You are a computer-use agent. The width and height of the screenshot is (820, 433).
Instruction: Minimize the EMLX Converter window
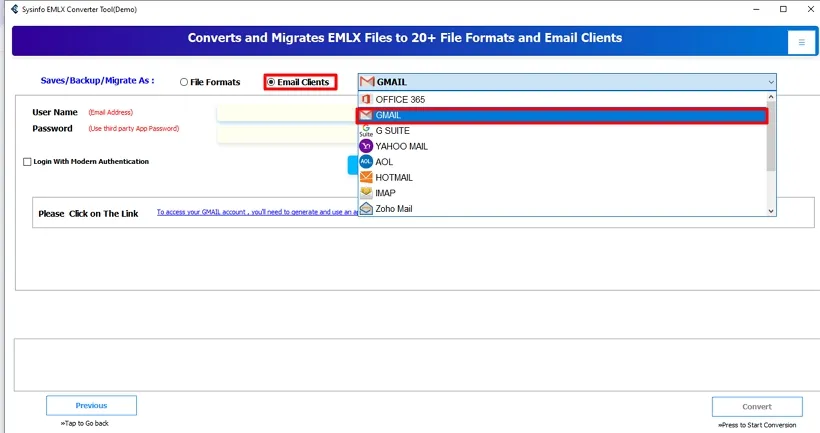(x=756, y=9)
